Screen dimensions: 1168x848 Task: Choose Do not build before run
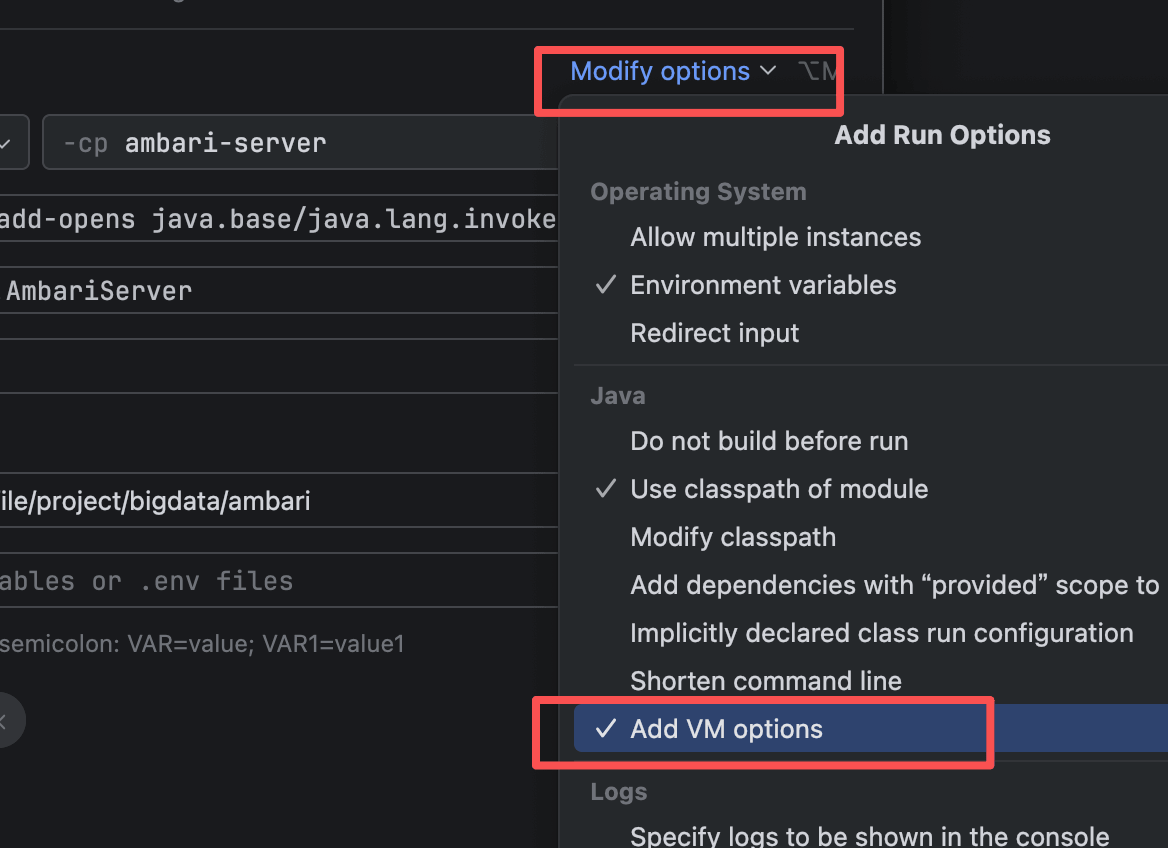(x=768, y=441)
